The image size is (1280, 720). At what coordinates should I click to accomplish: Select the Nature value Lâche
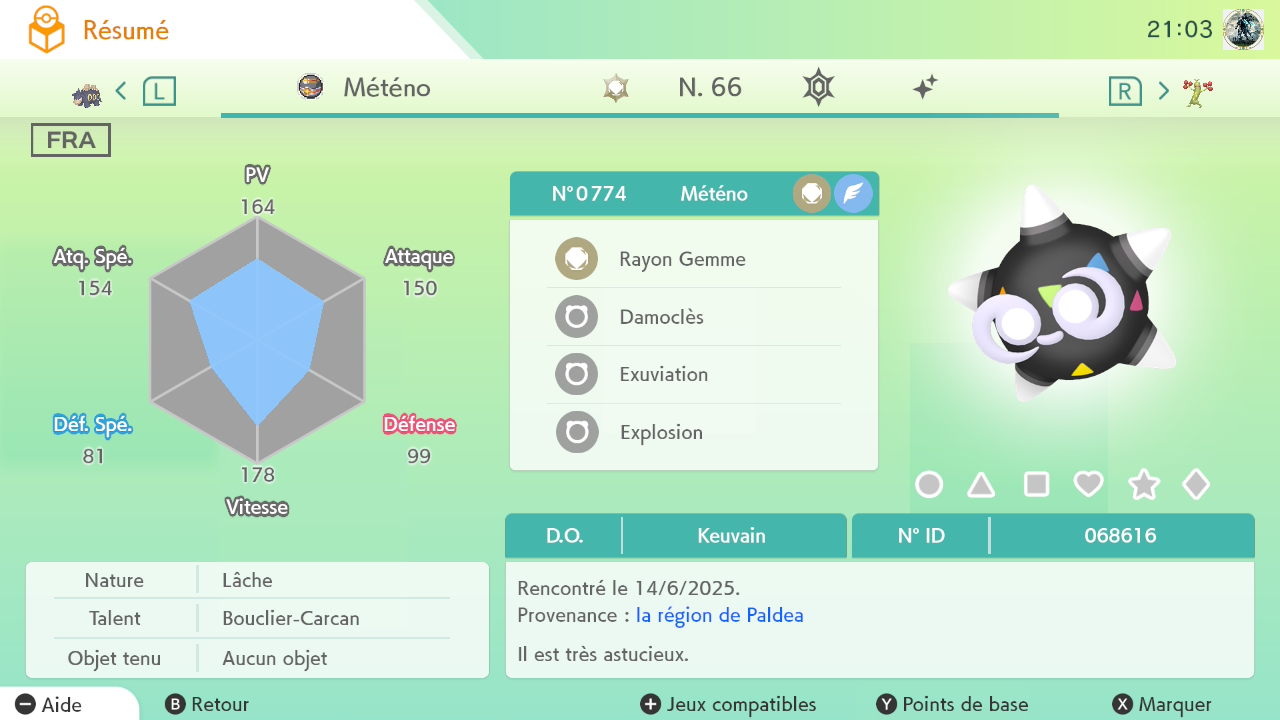[x=248, y=580]
